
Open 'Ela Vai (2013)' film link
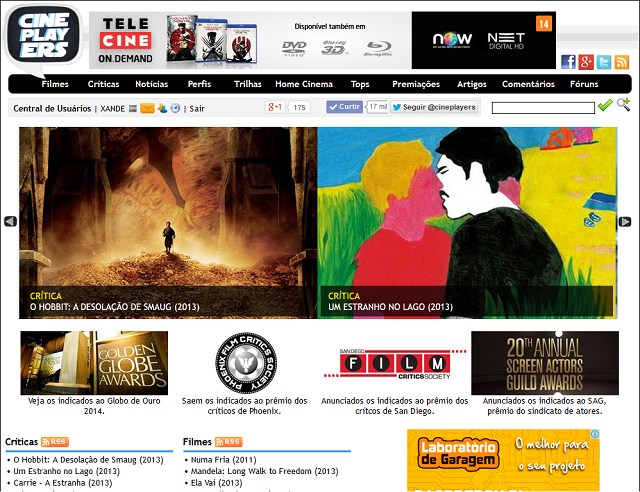216,483
